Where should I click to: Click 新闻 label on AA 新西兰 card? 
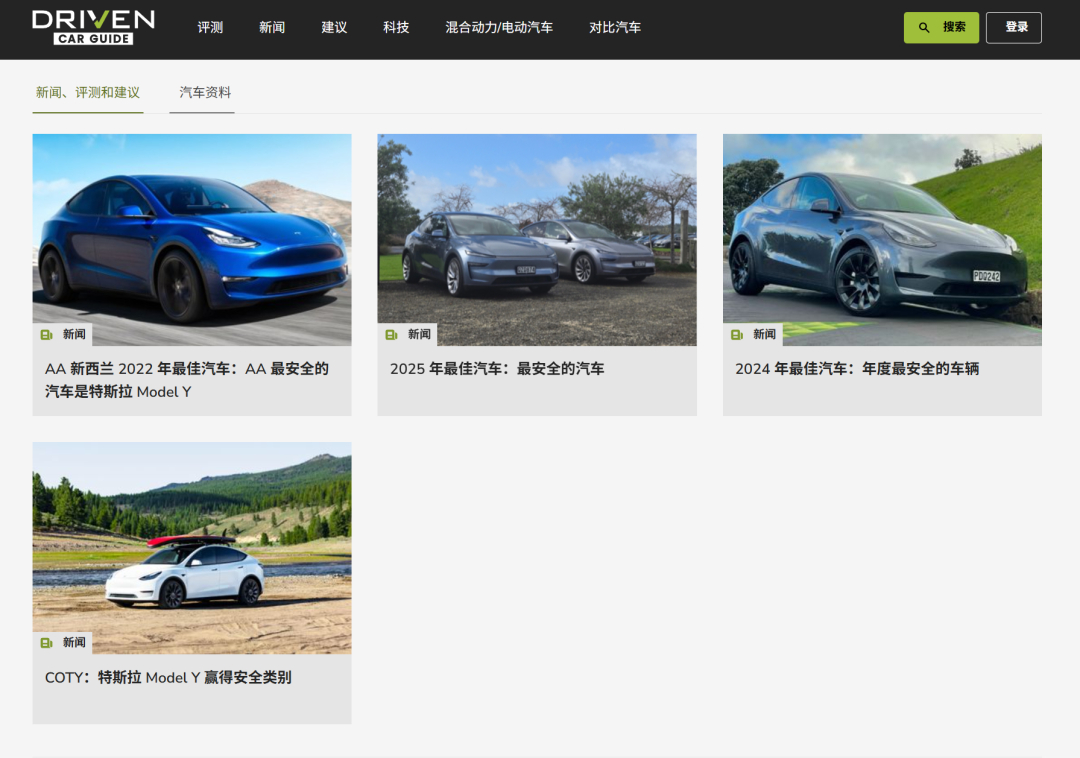coord(74,335)
